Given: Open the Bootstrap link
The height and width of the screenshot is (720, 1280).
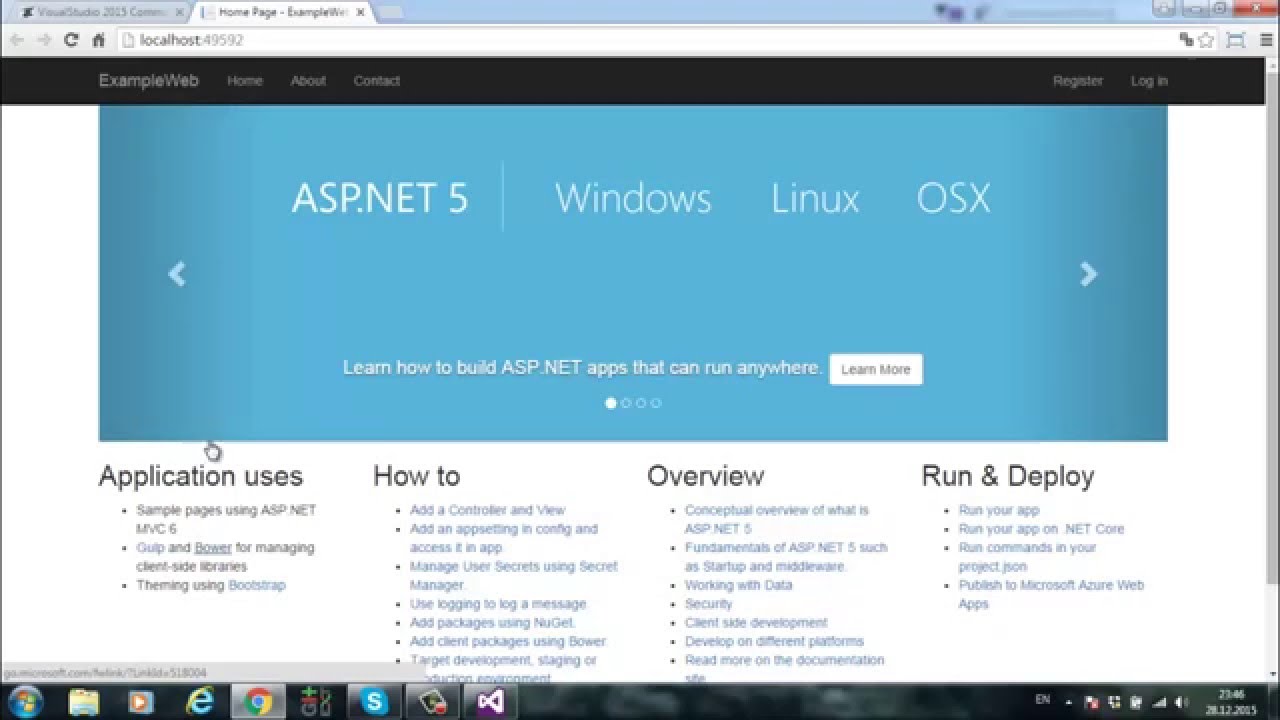Looking at the screenshot, I should (257, 585).
